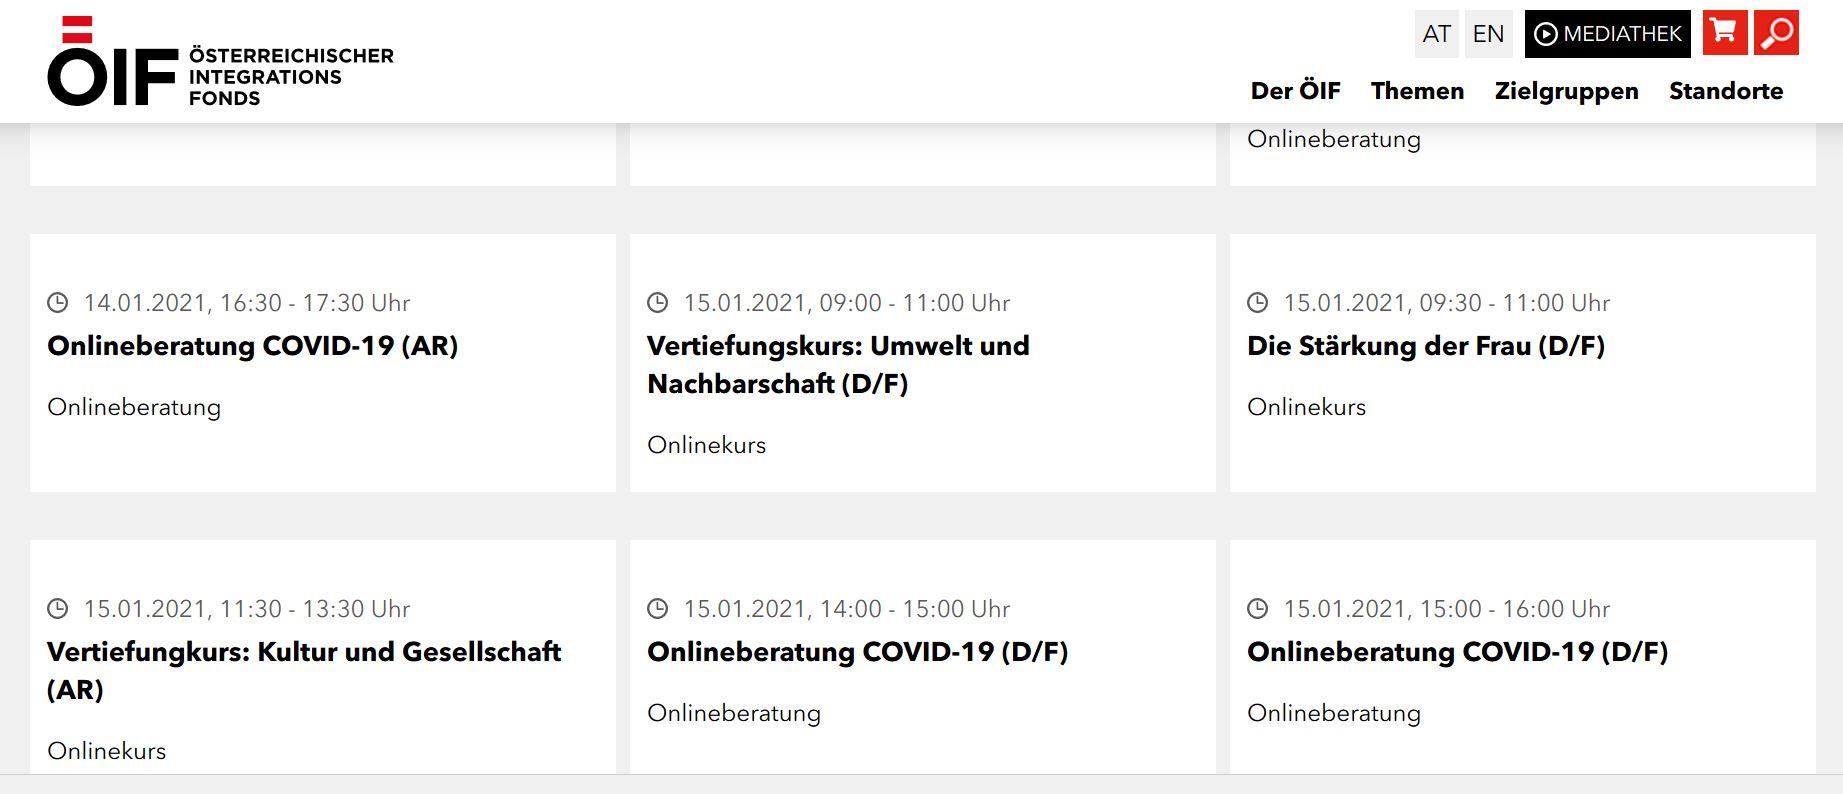1843x794 pixels.
Task: Select the AT language option
Action: [x=1437, y=34]
